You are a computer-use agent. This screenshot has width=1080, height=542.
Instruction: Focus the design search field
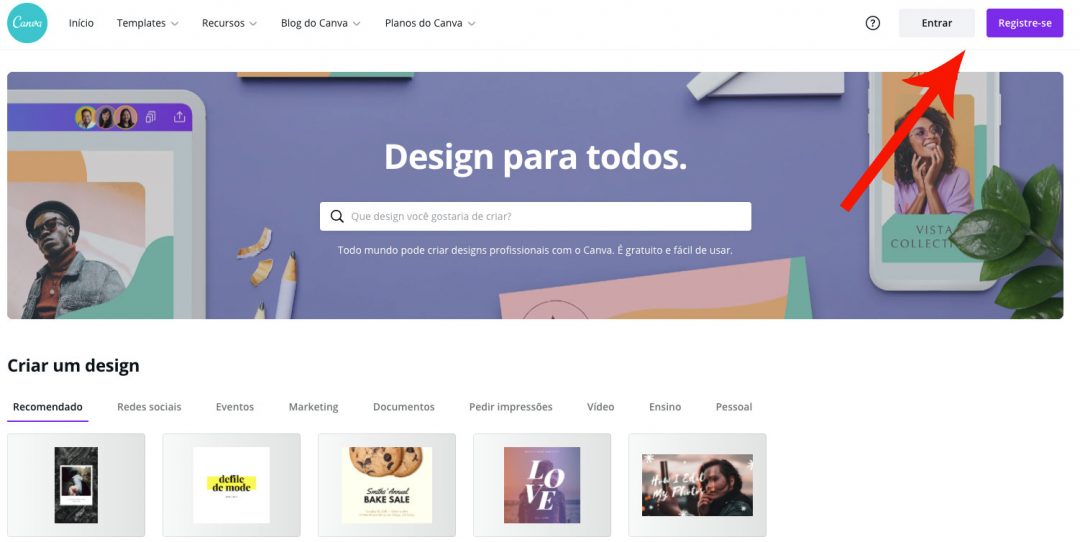[535, 216]
